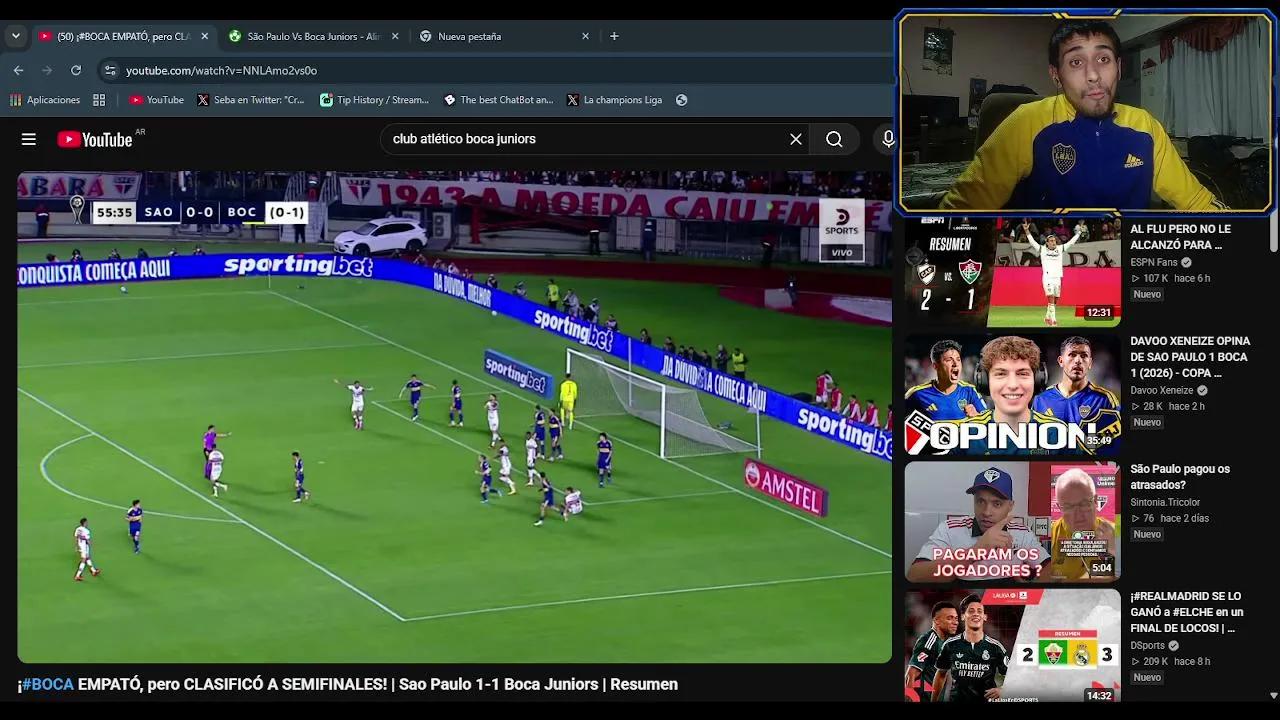Screen dimensions: 1280x720
Task: Open ¡#REALMADRID SE LO GANÓ video title
Action: coord(1187,612)
